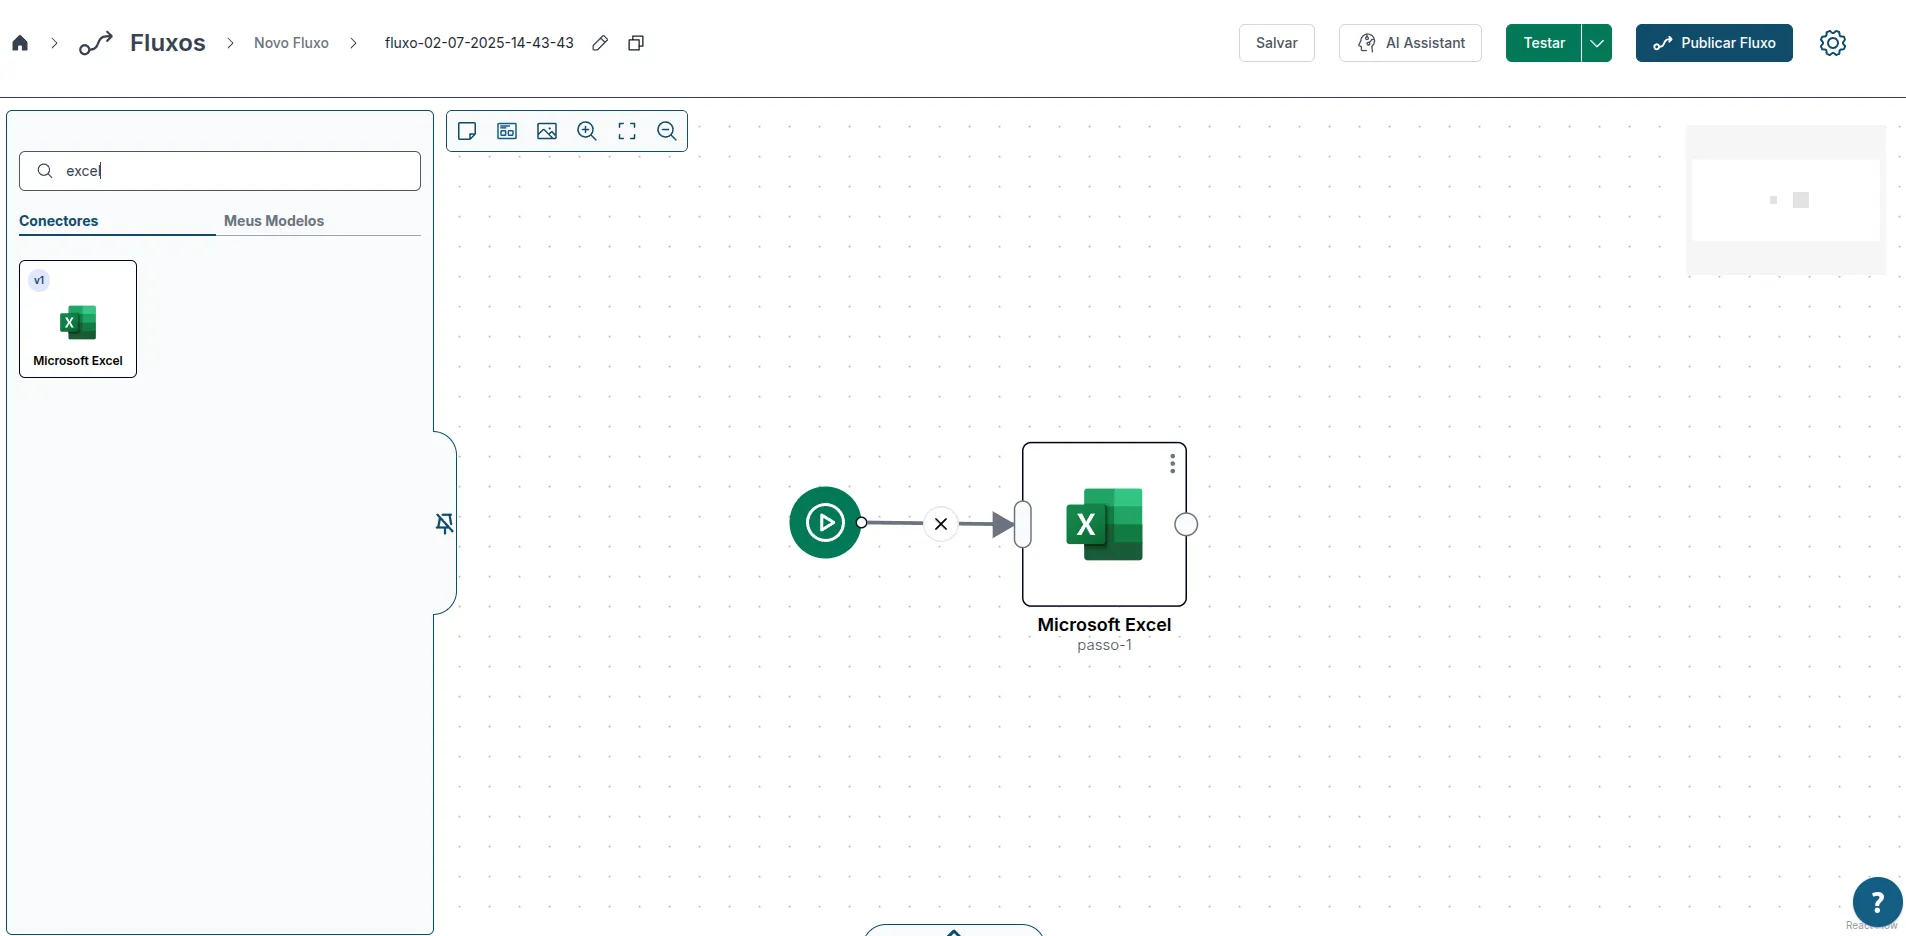The height and width of the screenshot is (936, 1906).
Task: Go to the home page icon
Action: point(20,43)
